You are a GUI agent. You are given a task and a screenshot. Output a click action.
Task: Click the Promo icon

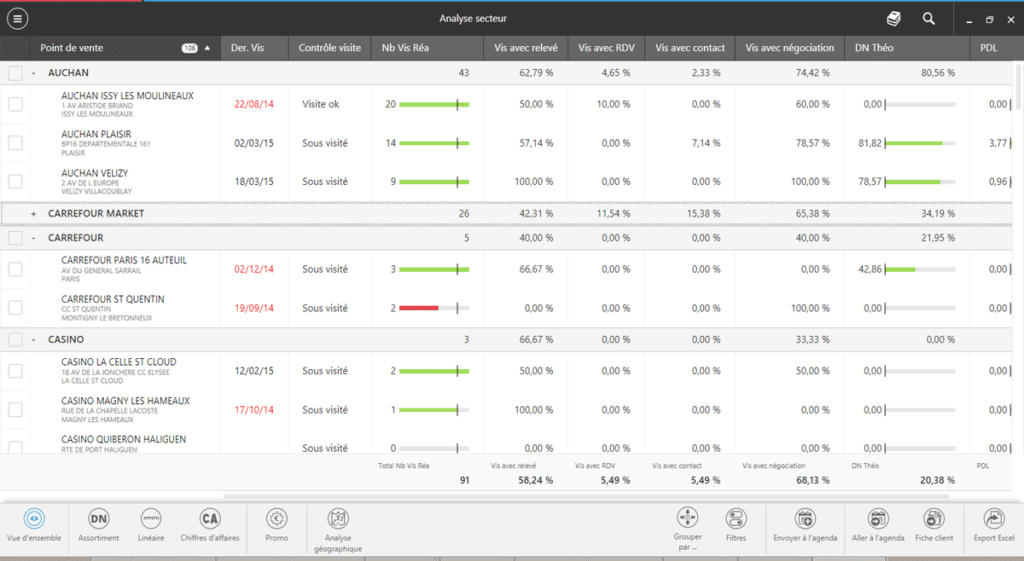[277, 518]
